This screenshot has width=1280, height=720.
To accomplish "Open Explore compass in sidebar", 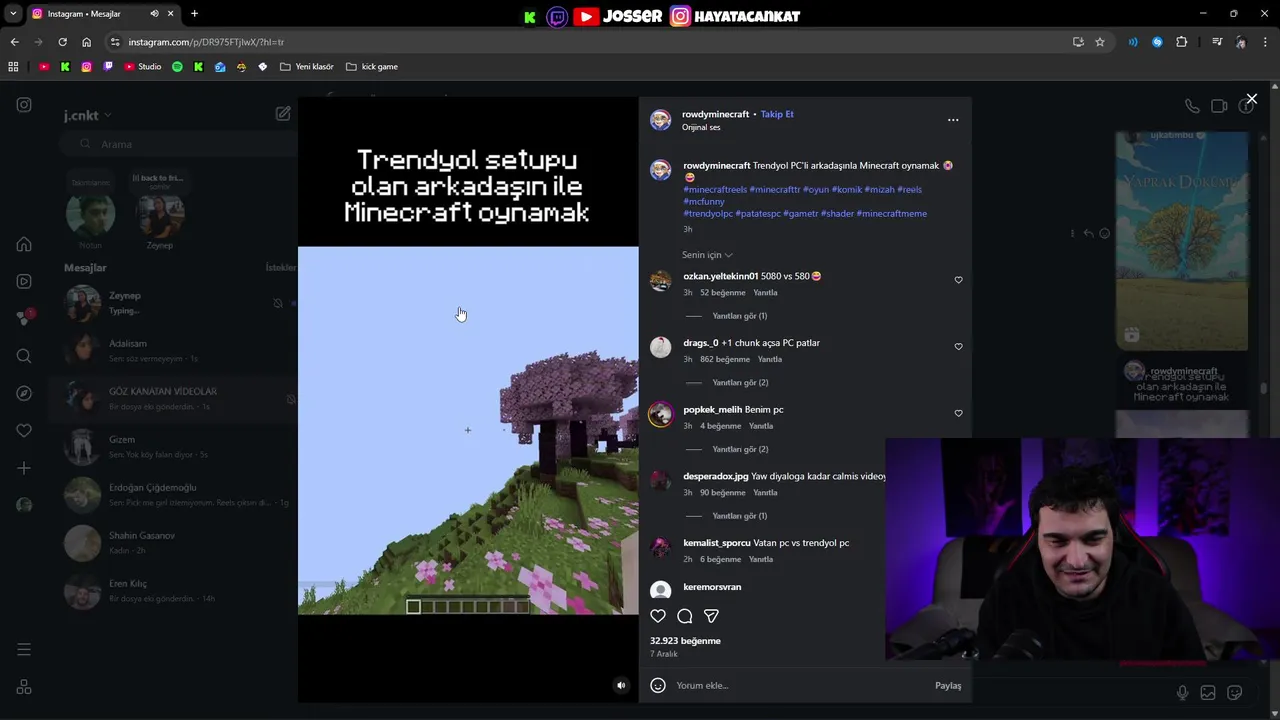I will [x=24, y=393].
